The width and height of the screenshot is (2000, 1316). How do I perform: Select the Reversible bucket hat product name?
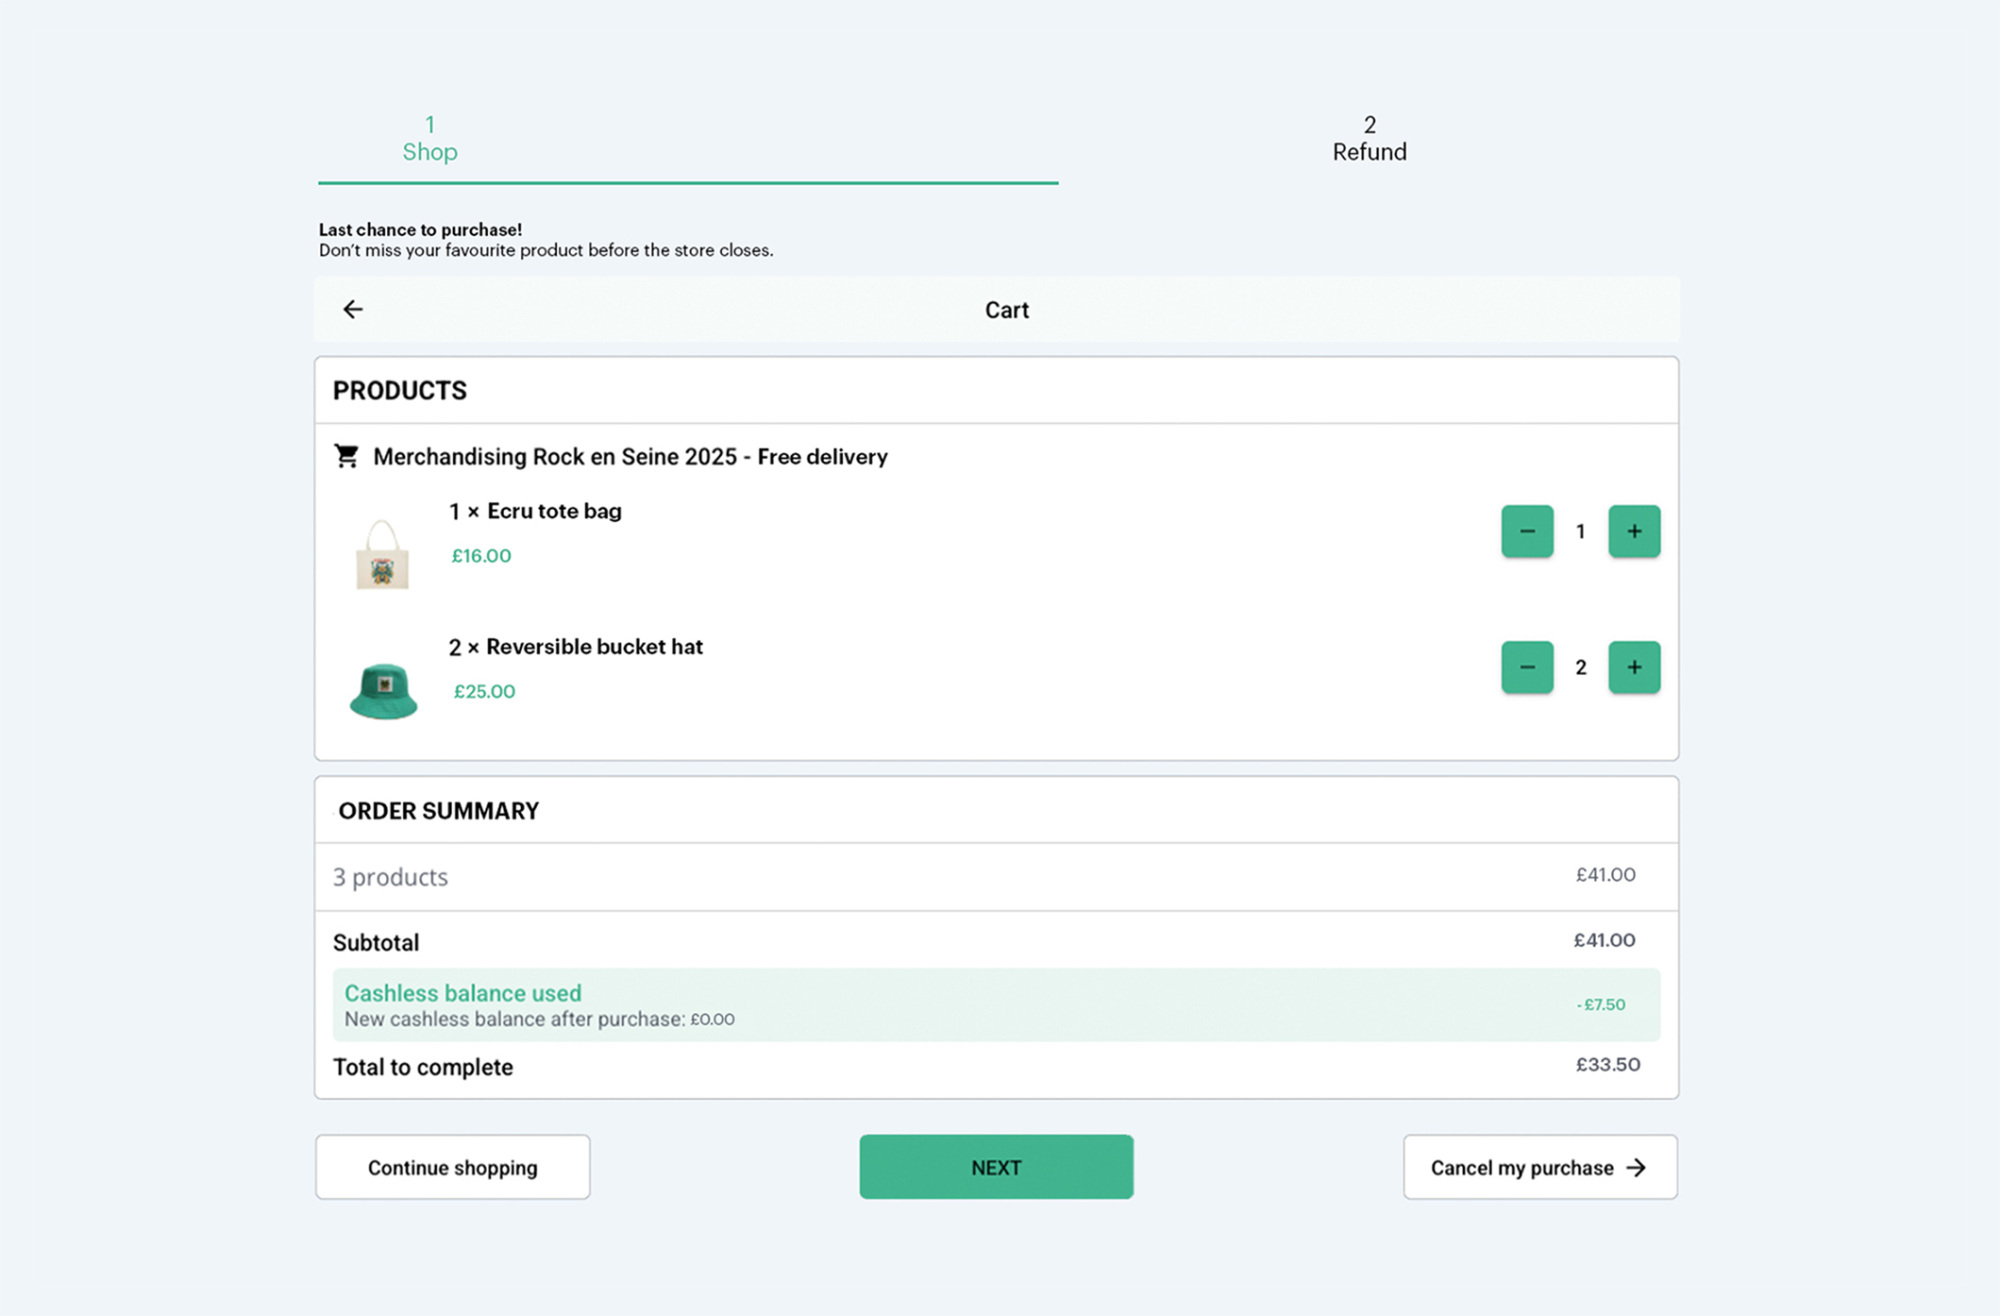tap(594, 647)
